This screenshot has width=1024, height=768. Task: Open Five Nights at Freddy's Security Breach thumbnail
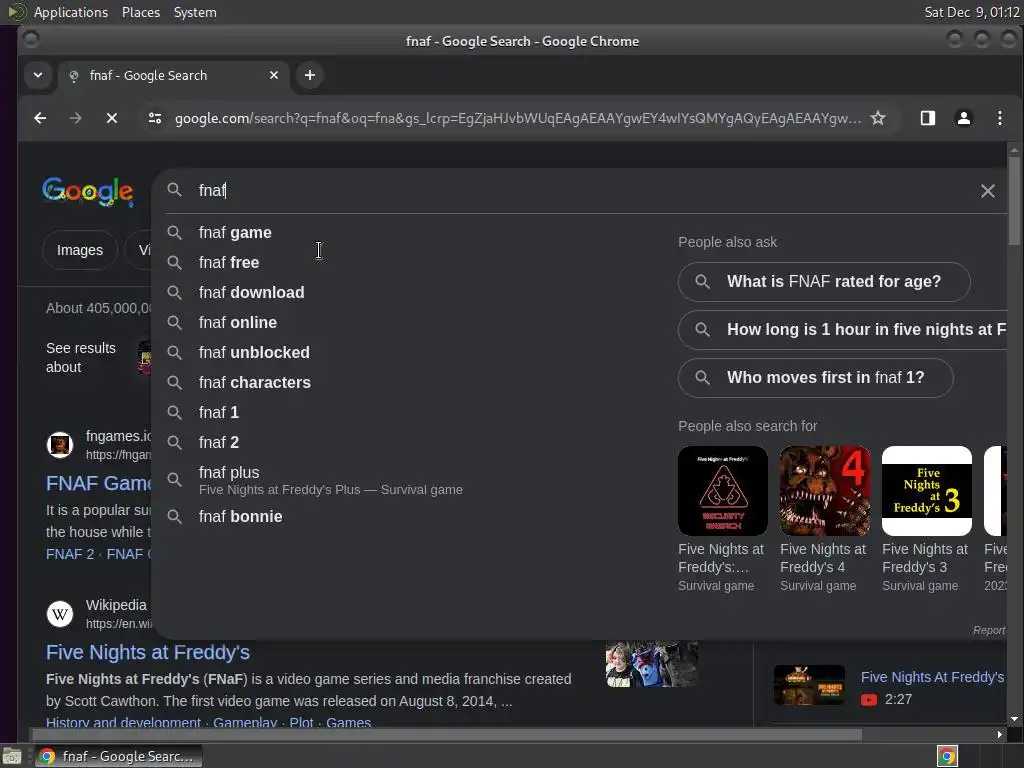pos(723,491)
